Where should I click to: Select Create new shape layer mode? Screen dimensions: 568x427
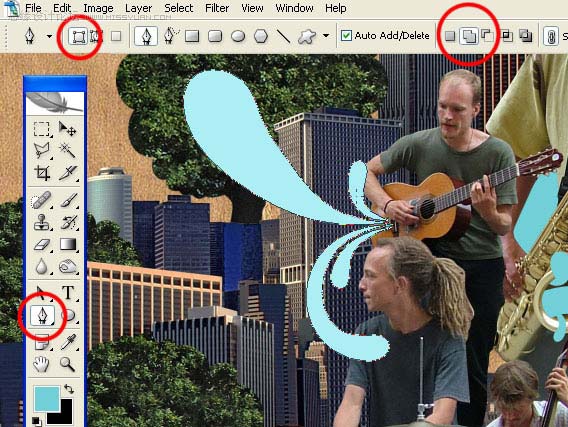tap(450, 36)
